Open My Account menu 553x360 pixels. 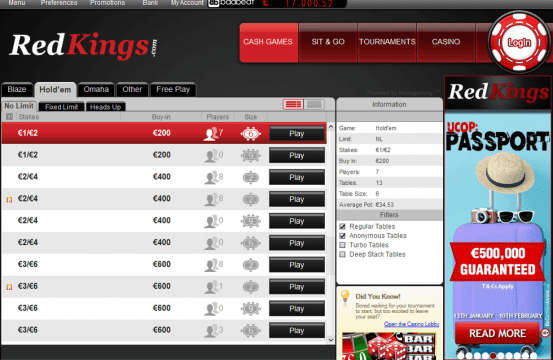tap(187, 3)
